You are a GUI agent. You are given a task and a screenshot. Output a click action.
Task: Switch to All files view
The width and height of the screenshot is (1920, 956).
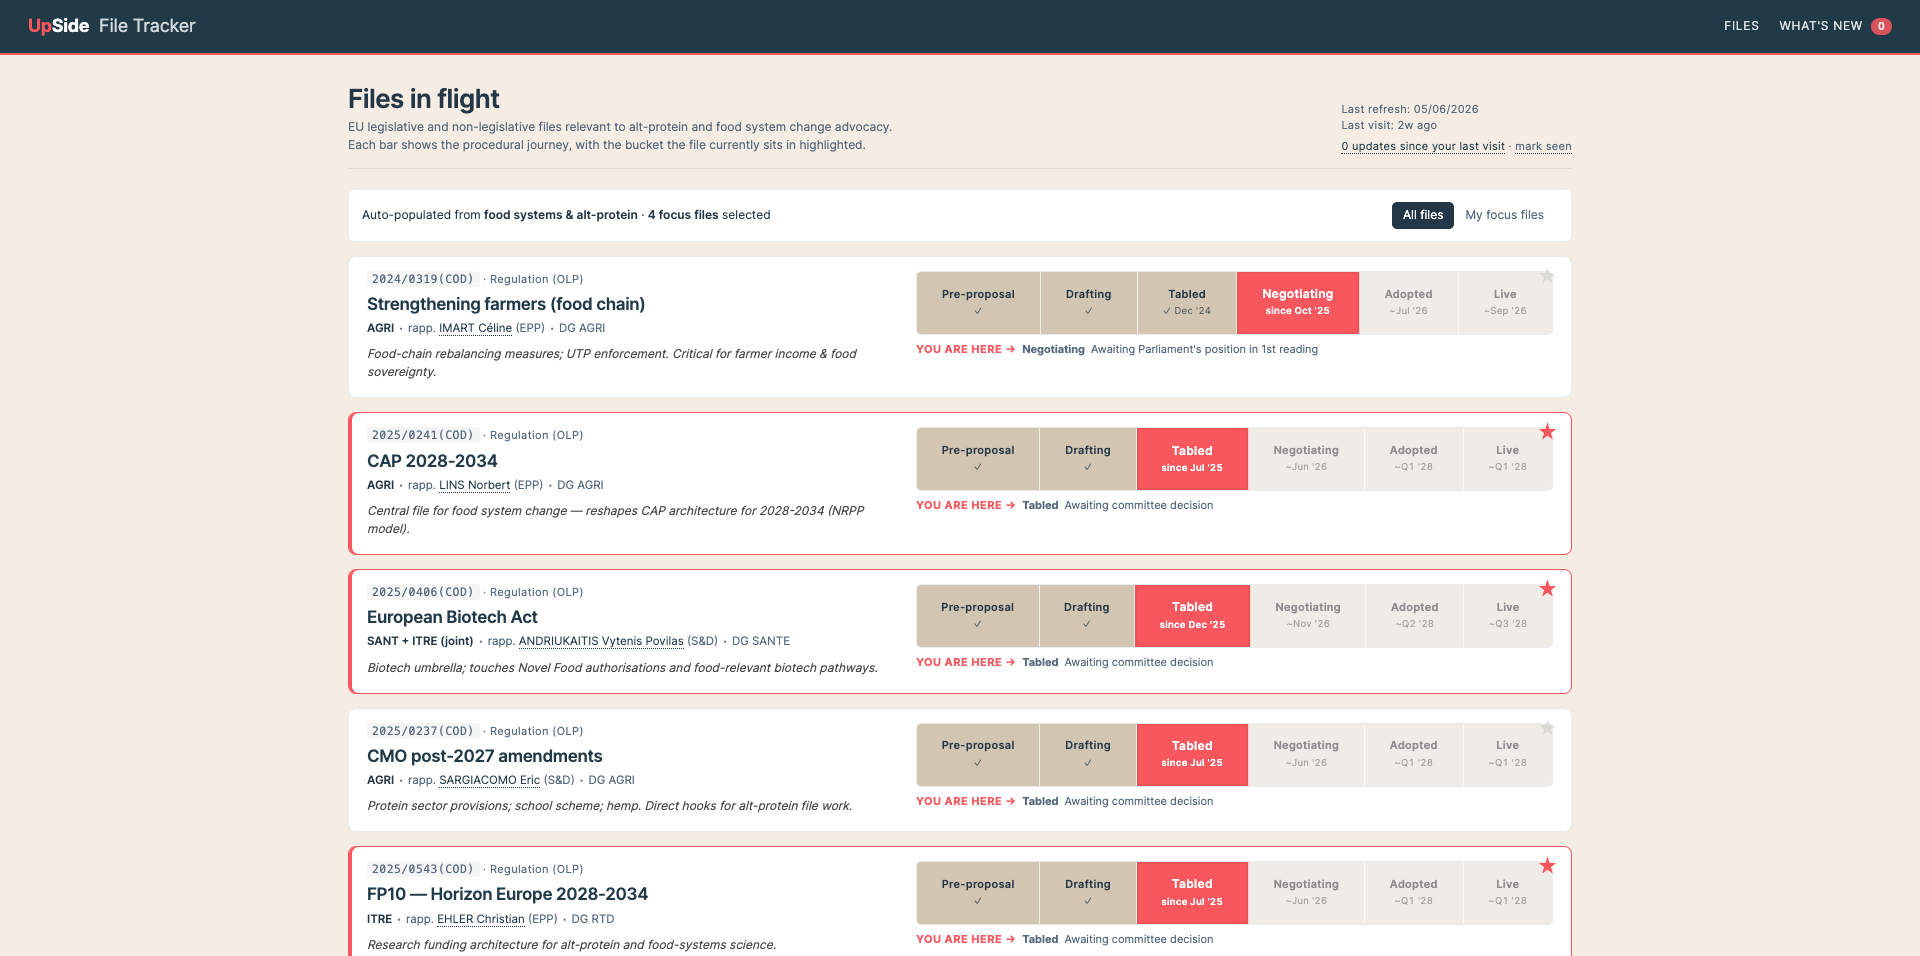point(1422,215)
